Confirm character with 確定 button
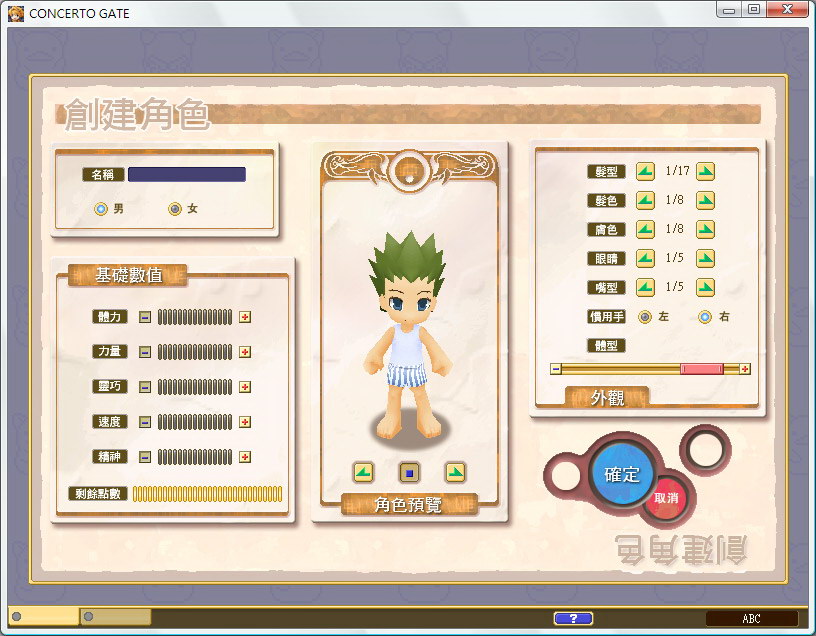The width and height of the screenshot is (816, 636). [622, 474]
